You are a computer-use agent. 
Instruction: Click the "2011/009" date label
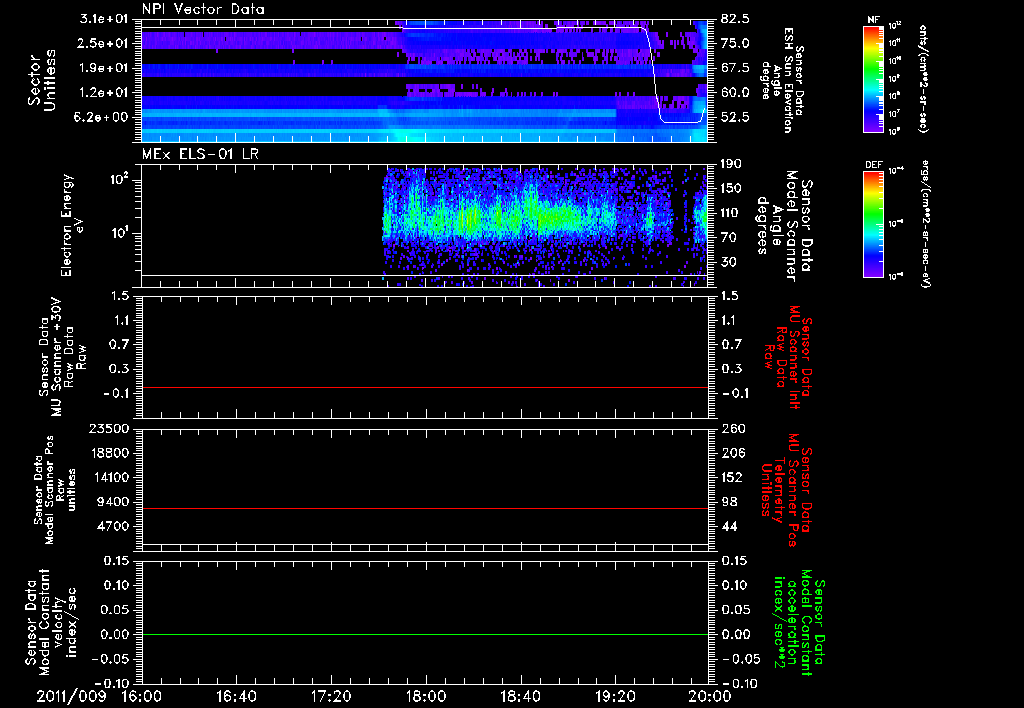71,696
